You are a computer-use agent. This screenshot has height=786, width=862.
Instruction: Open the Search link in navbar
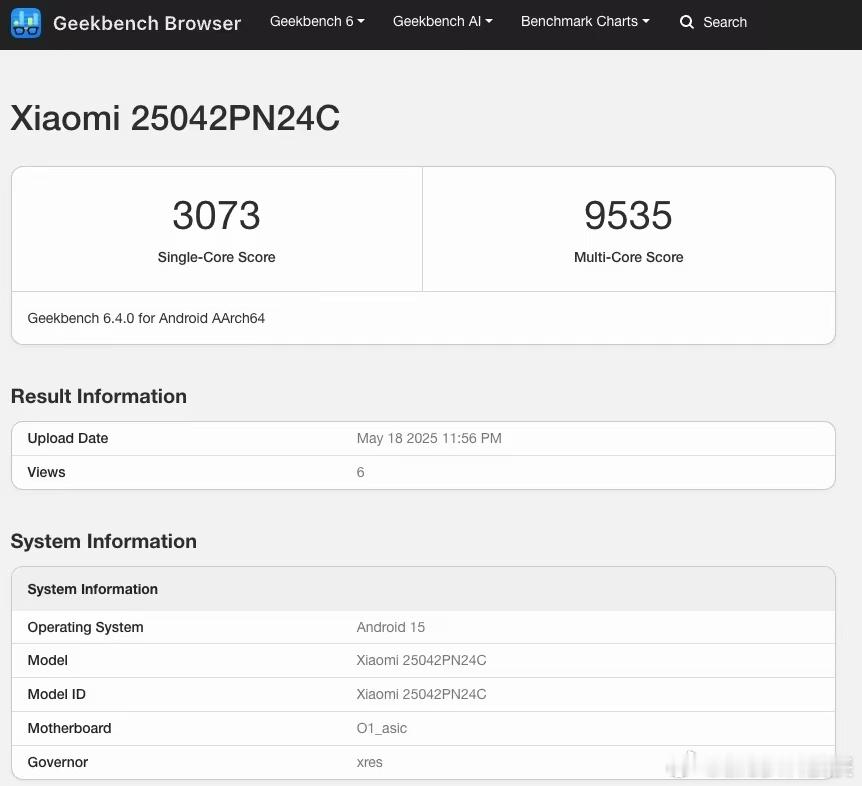[x=725, y=22]
